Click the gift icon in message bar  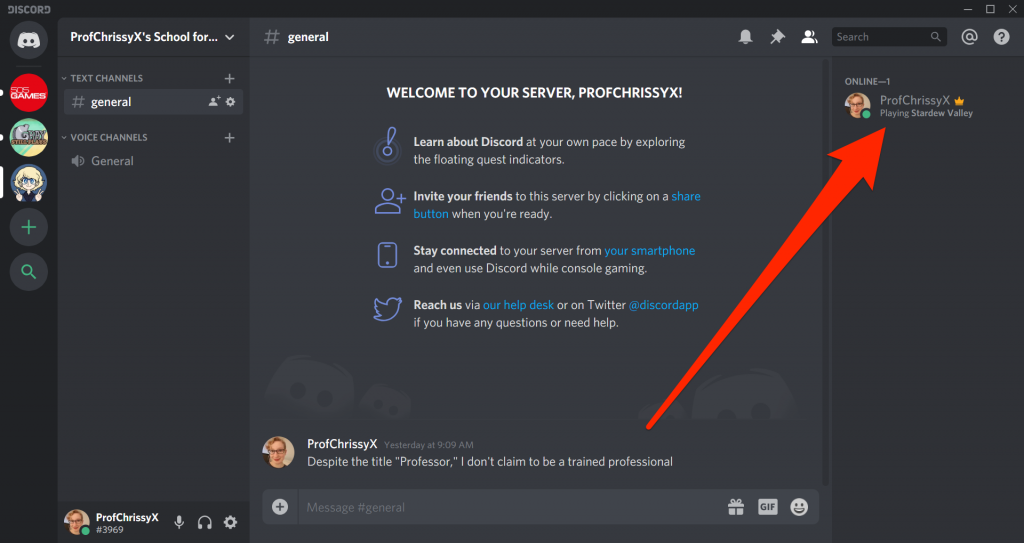click(x=735, y=507)
